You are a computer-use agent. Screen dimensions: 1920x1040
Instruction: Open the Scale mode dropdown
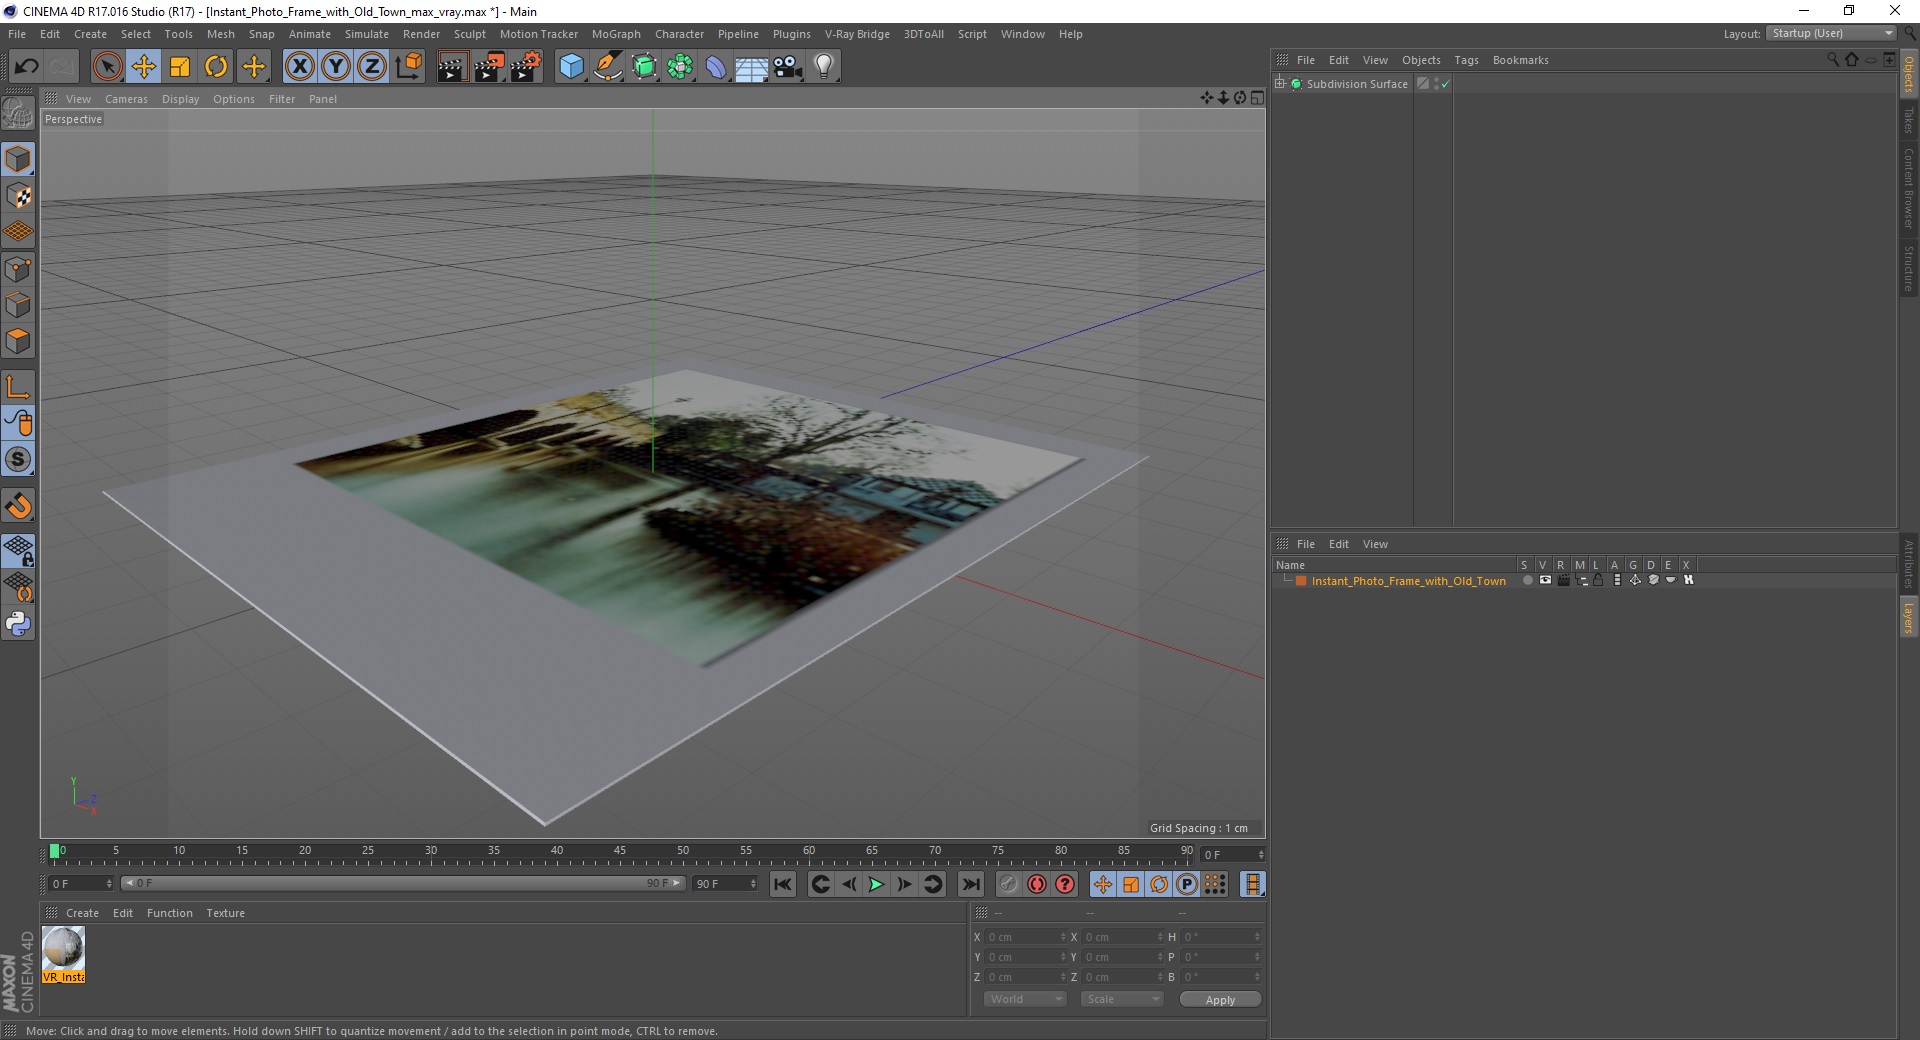point(1121,999)
